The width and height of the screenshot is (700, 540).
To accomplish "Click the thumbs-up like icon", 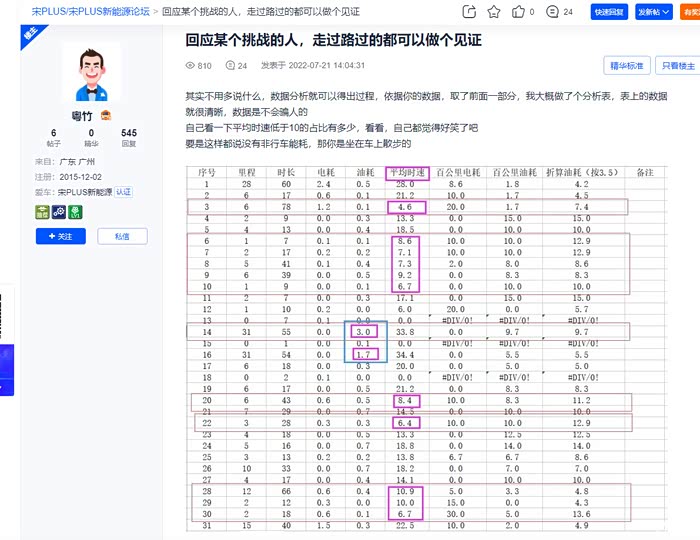I will click(x=518, y=12).
